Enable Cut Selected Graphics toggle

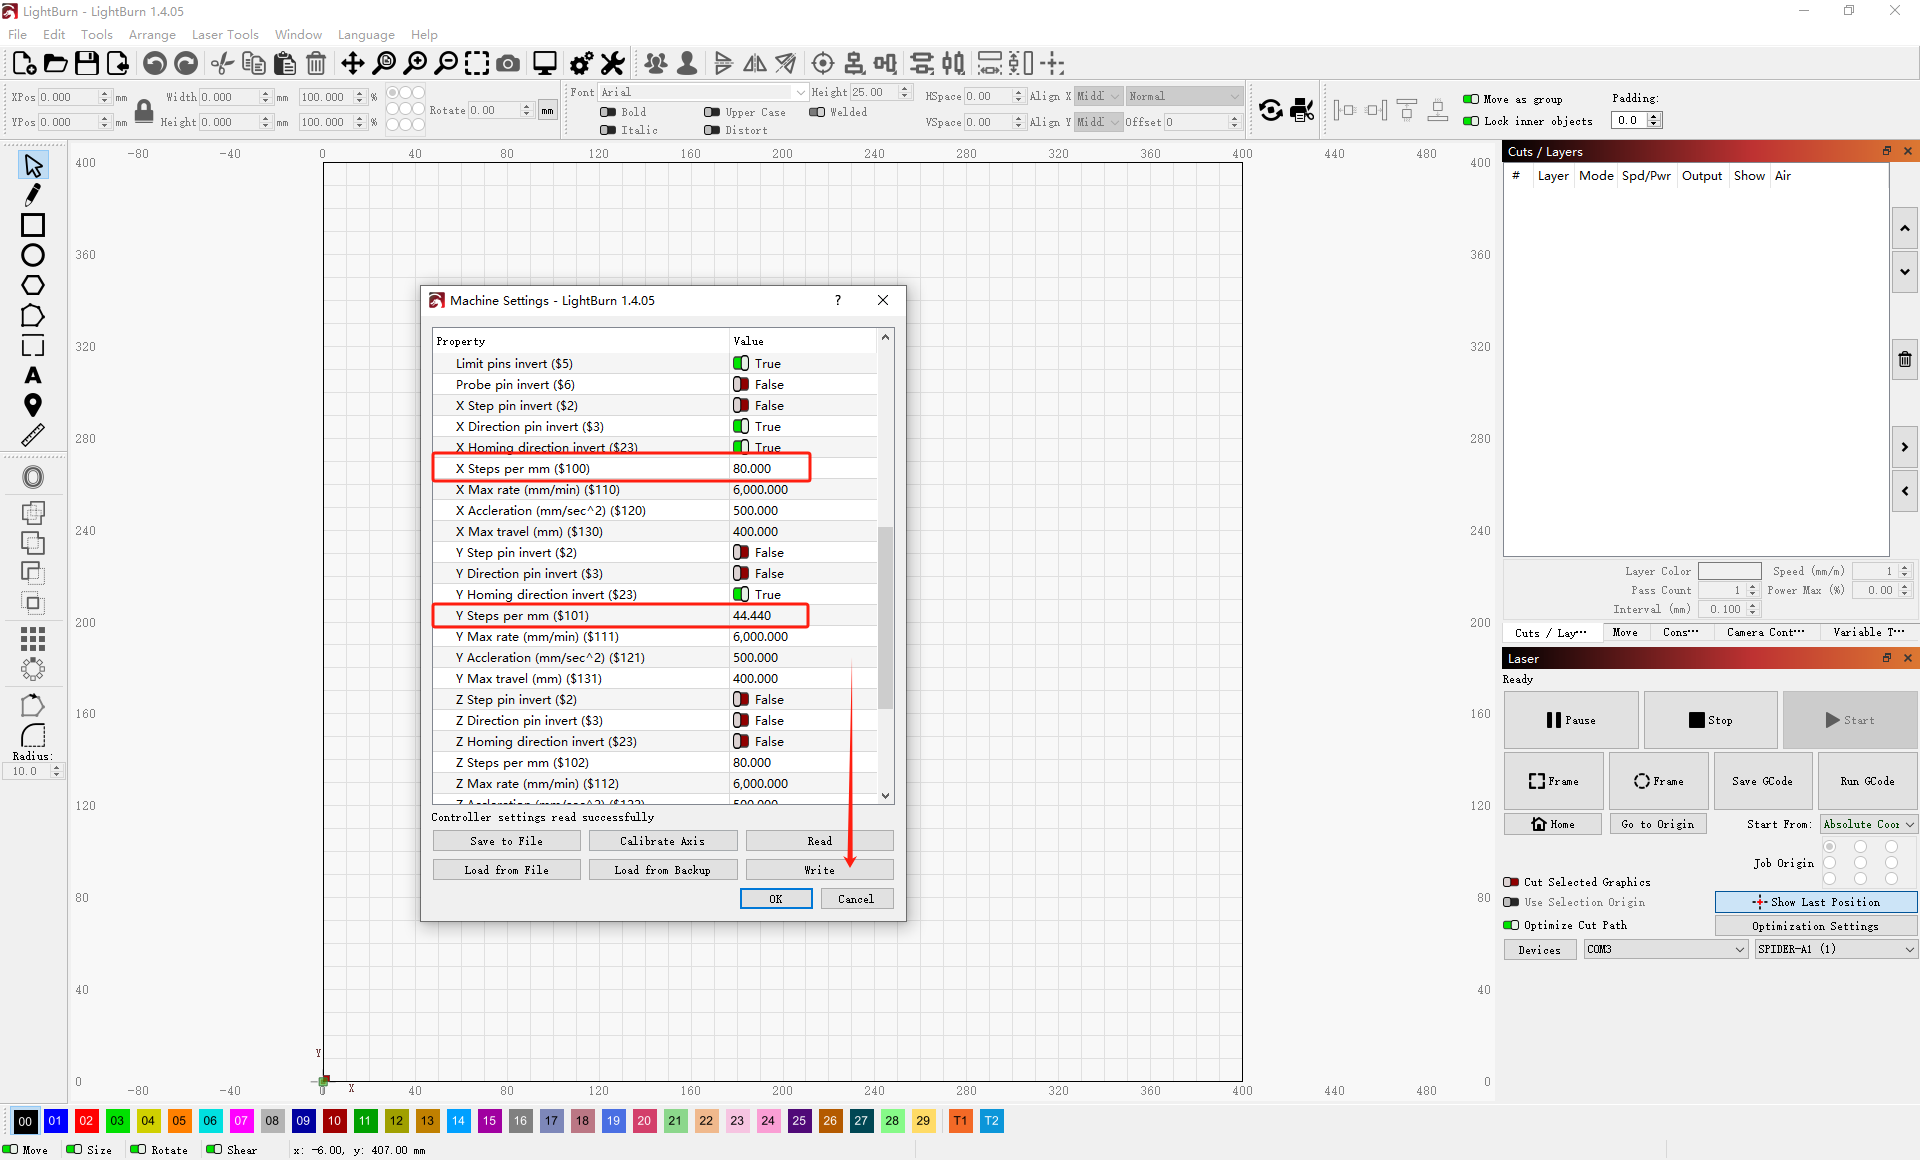click(x=1511, y=882)
